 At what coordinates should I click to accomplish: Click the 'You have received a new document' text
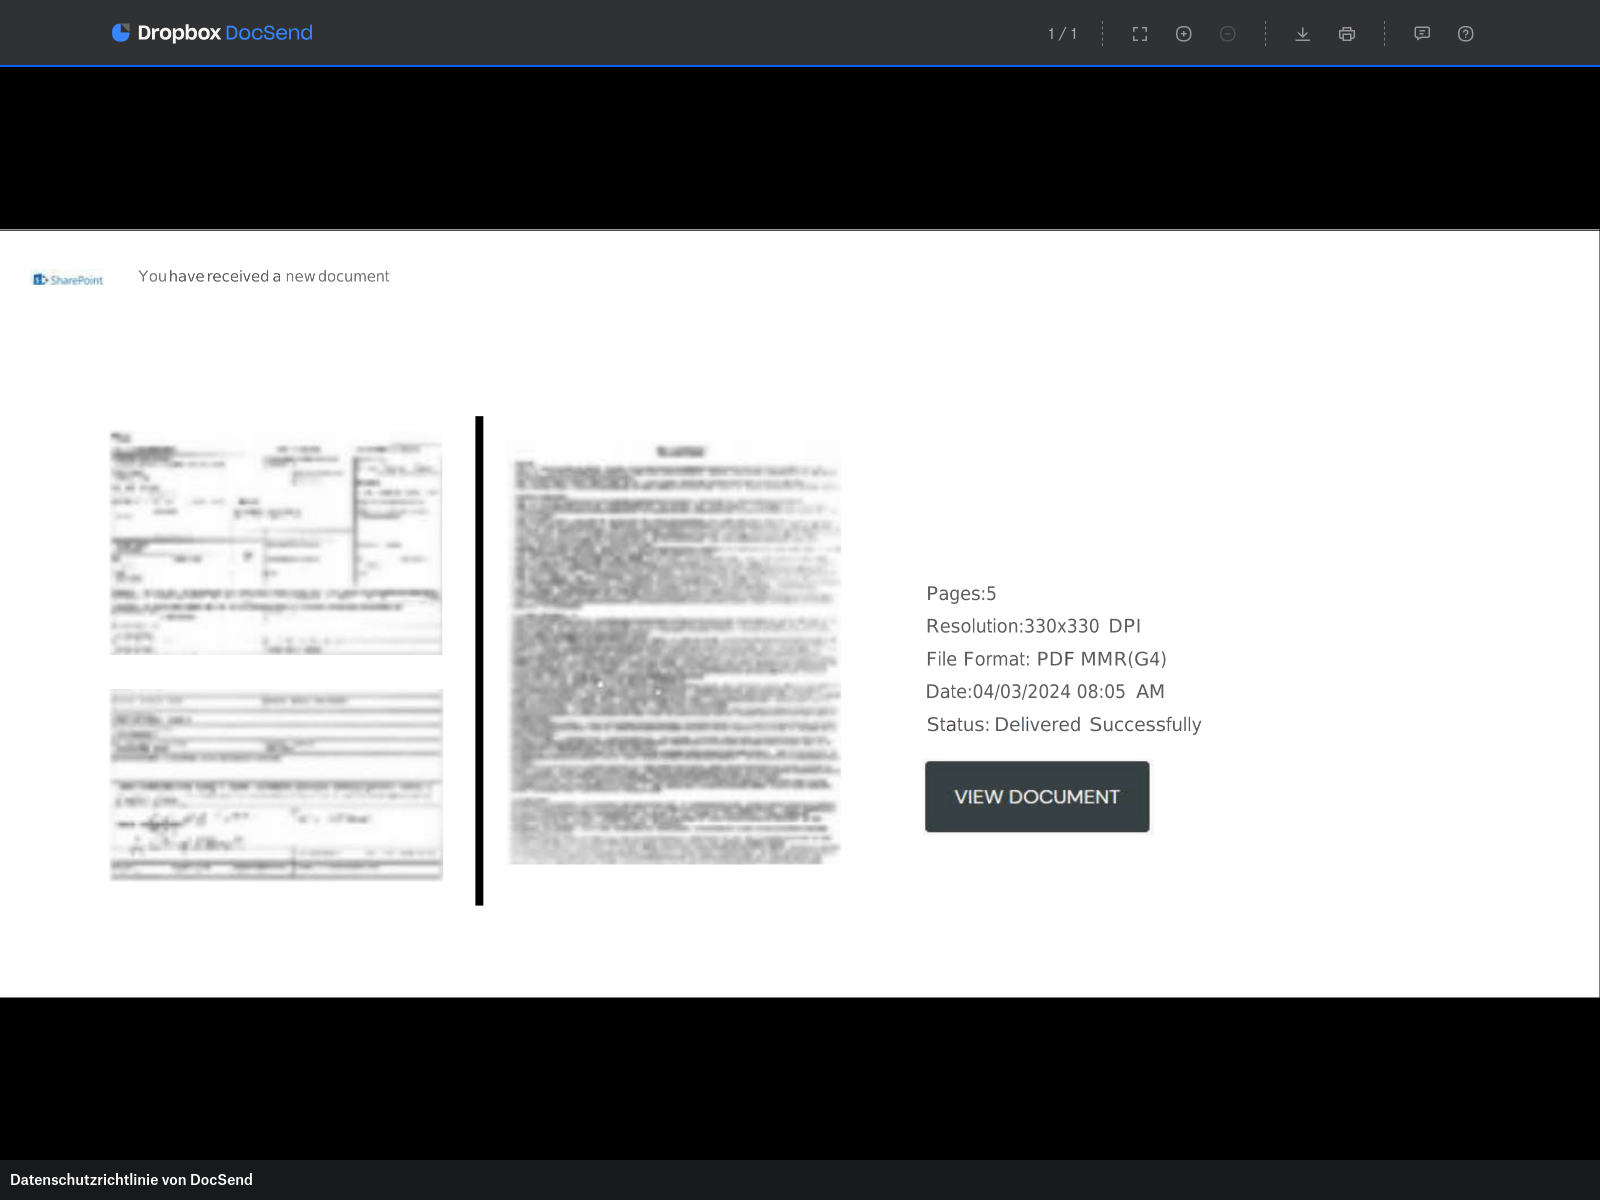tap(264, 276)
